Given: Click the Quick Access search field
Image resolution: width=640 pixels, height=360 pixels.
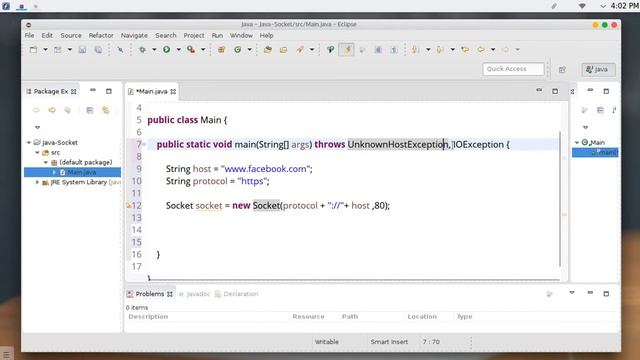Looking at the screenshot, I should [513, 69].
